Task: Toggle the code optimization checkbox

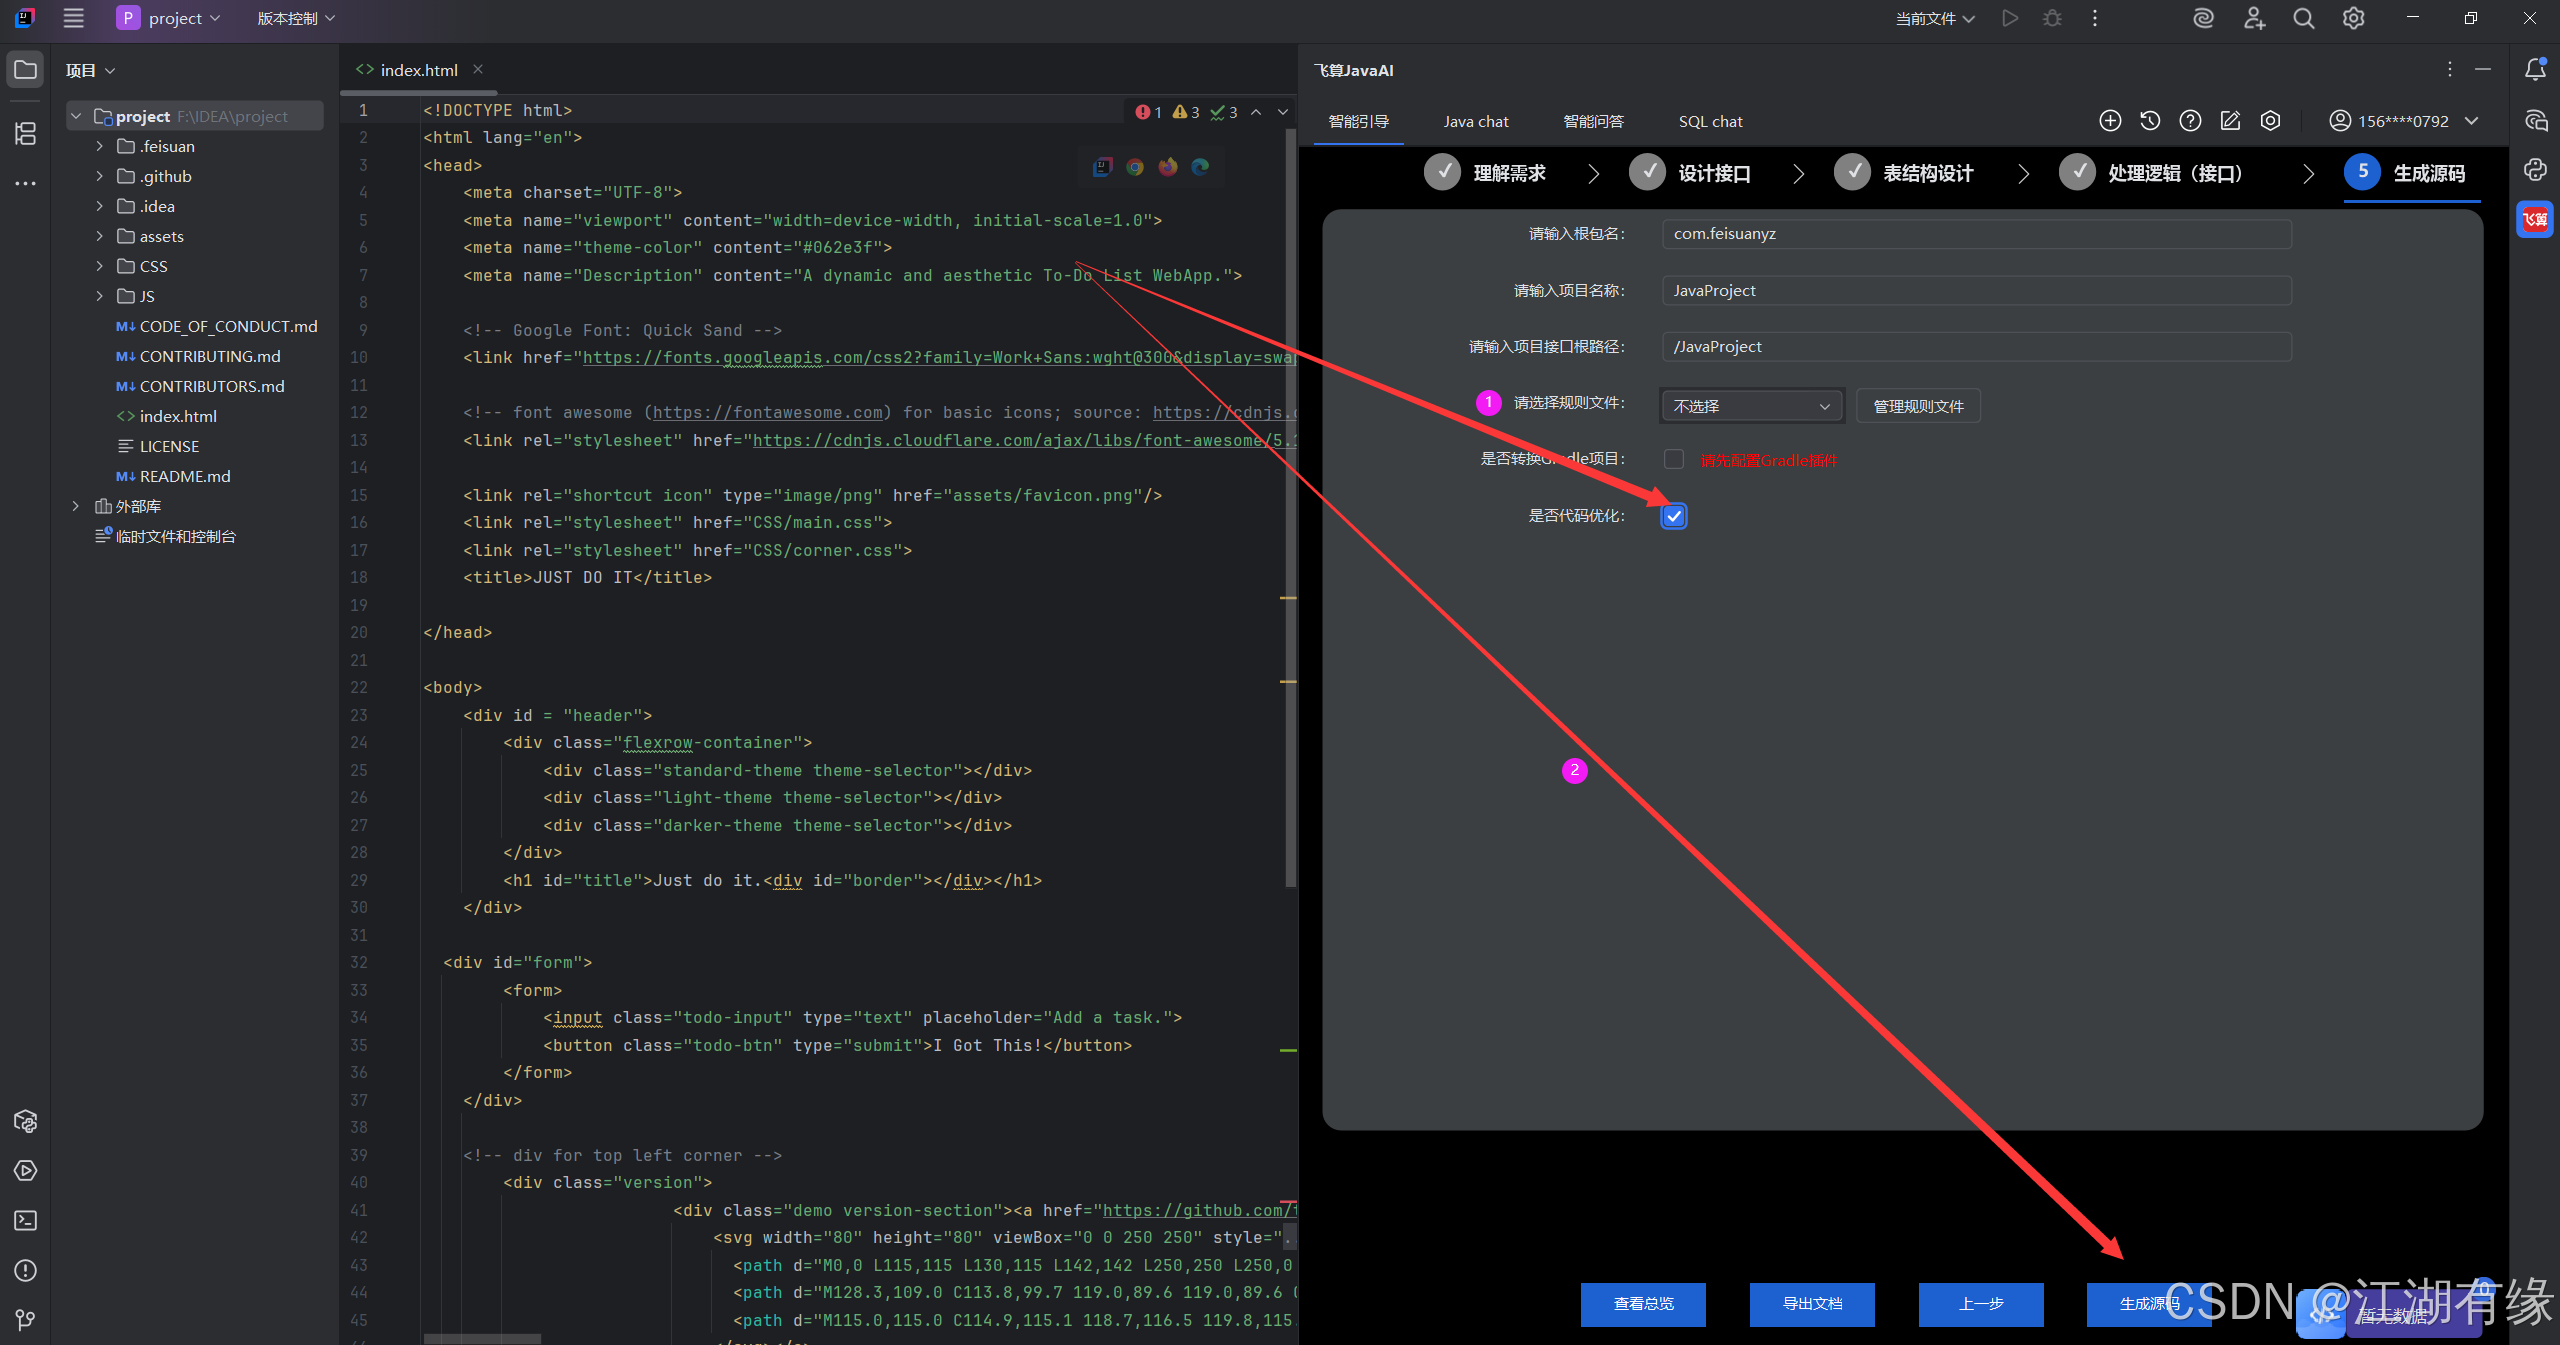Action: click(x=1674, y=516)
